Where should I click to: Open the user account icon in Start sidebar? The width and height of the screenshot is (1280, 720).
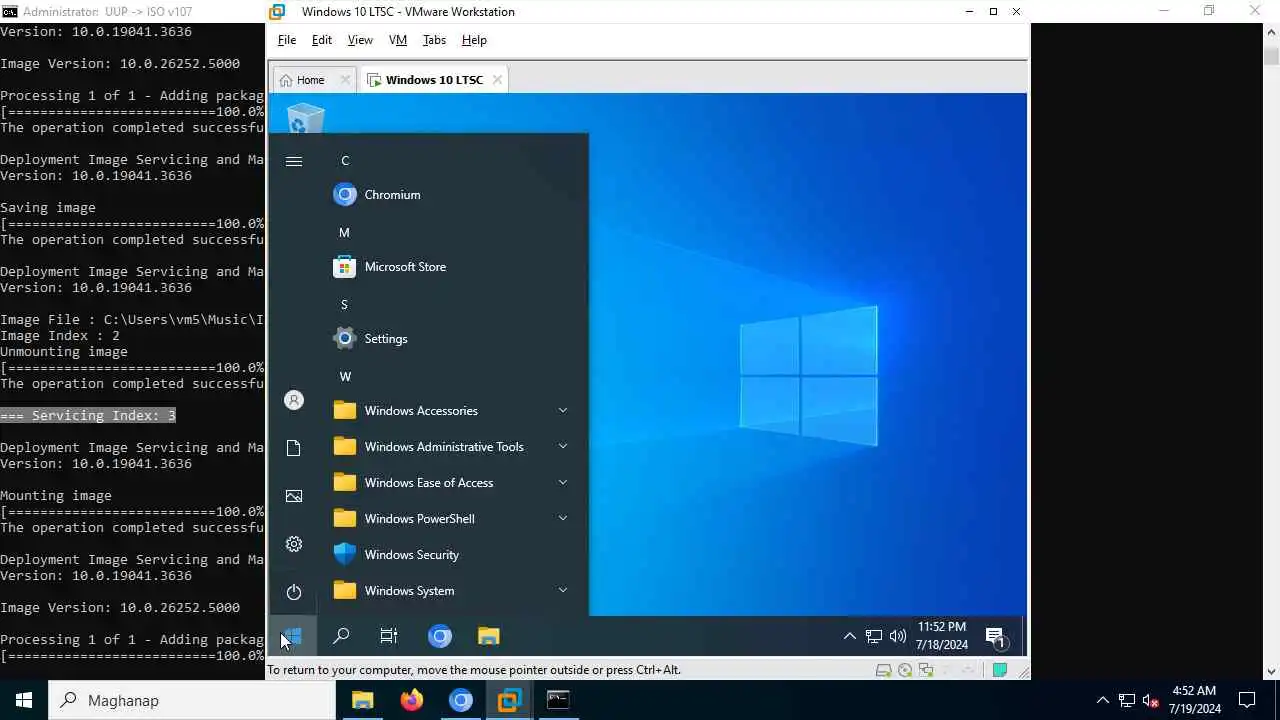(x=294, y=400)
